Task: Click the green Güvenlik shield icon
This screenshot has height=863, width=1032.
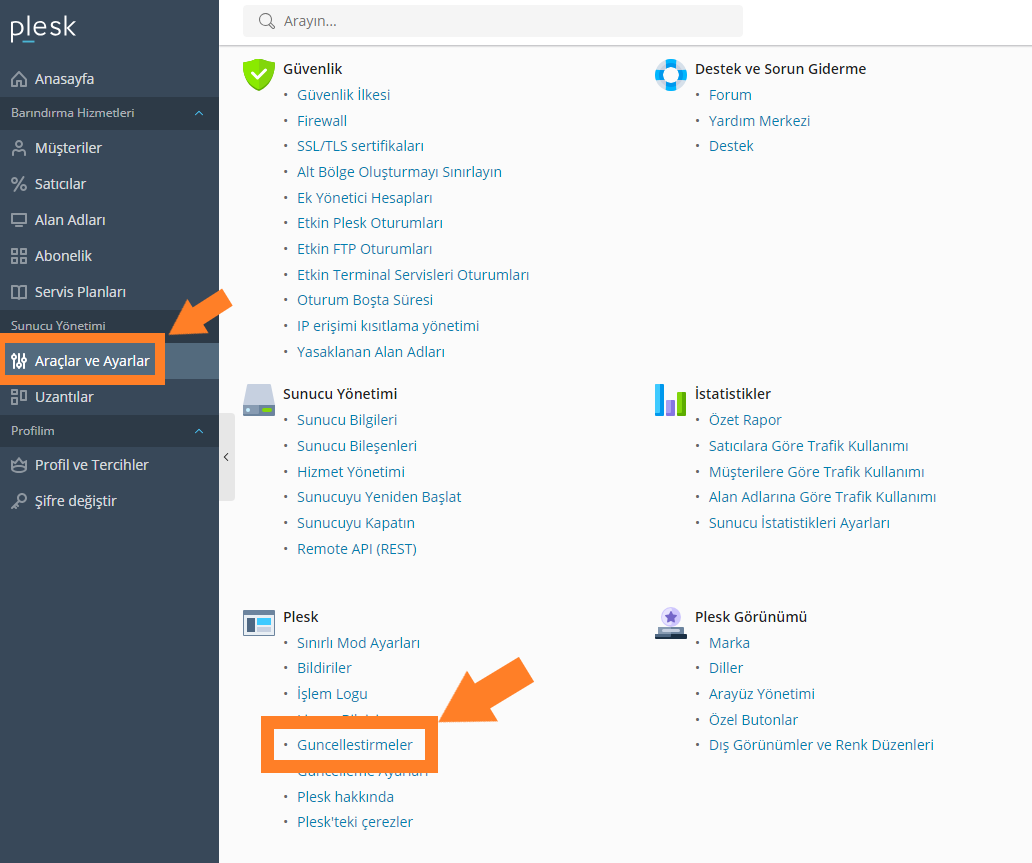Action: tap(259, 74)
